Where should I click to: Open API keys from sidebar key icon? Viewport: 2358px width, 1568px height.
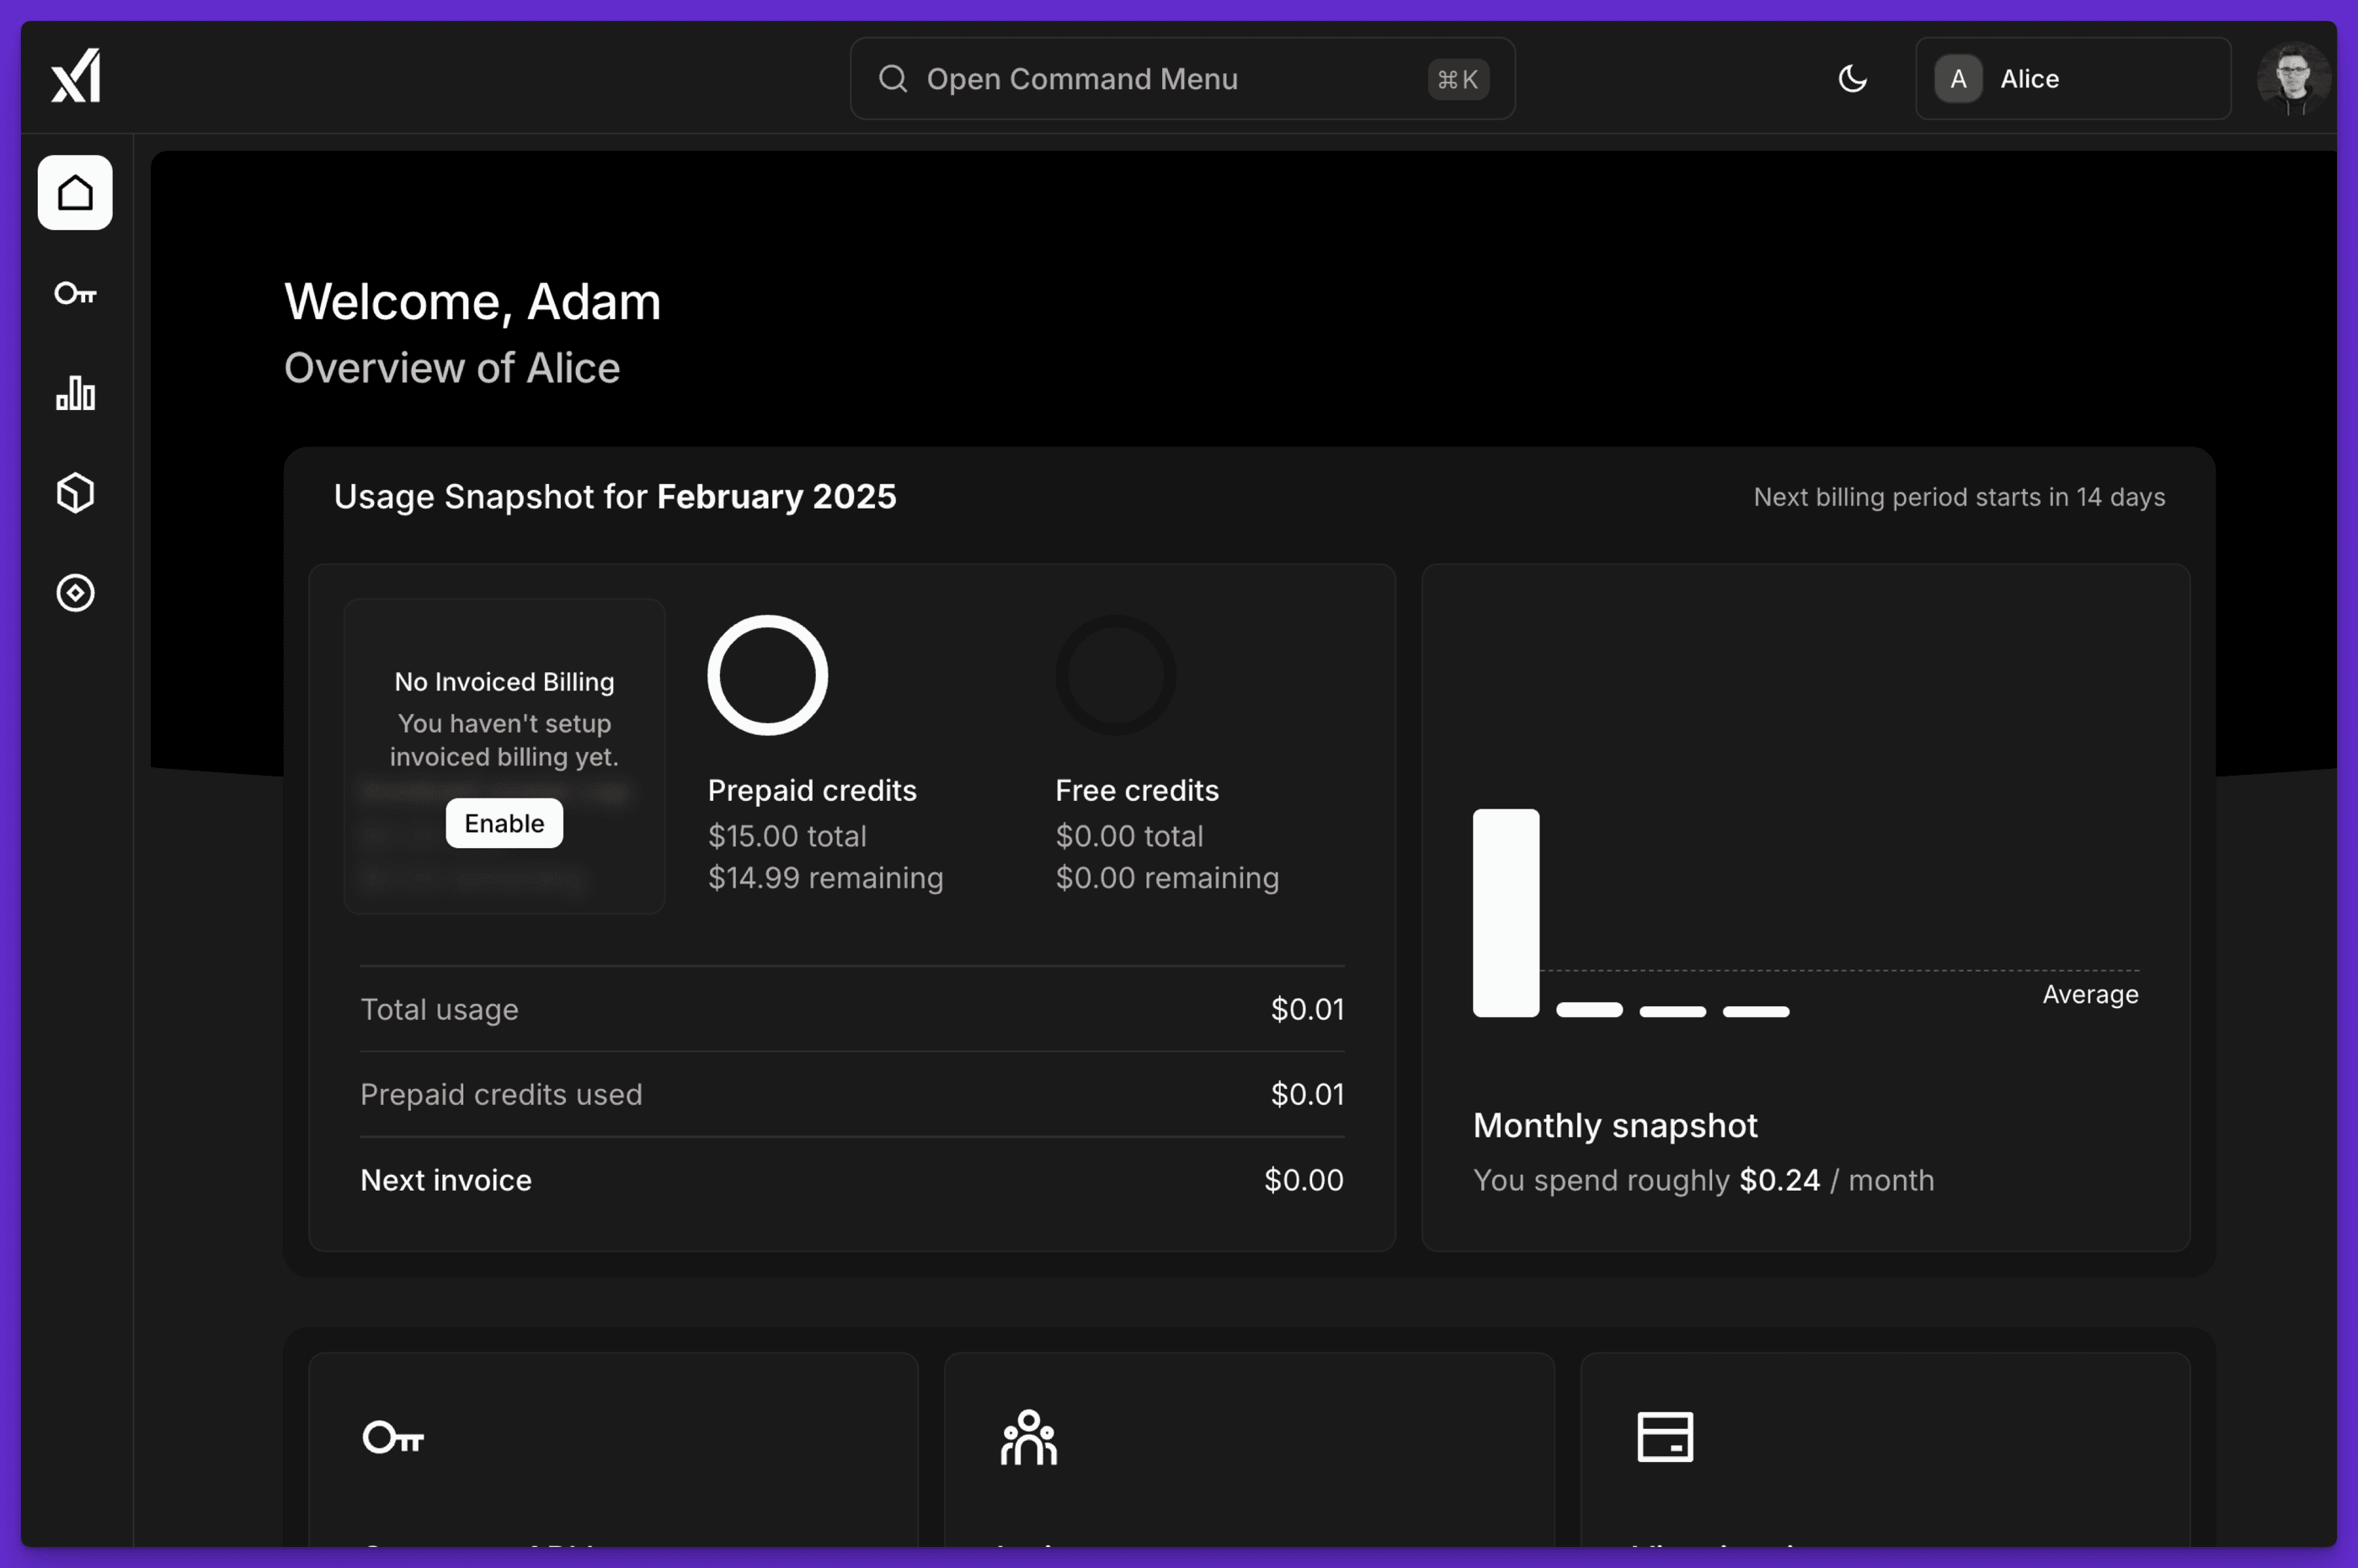click(75, 293)
